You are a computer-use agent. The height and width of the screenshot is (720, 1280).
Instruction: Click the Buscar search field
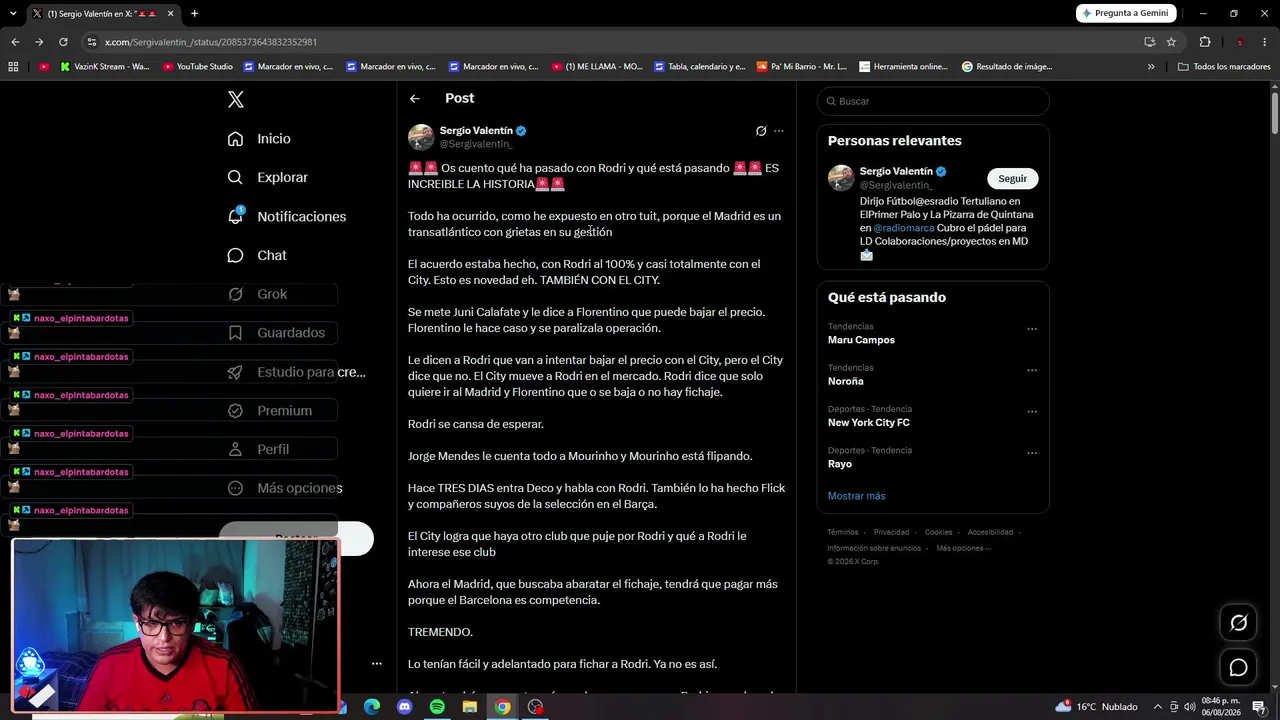pos(933,101)
